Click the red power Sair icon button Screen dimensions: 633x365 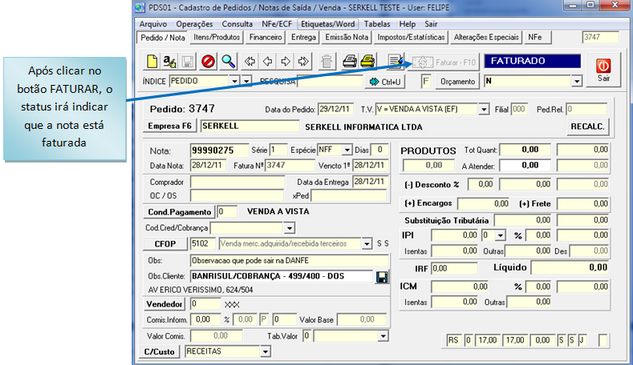pos(604,69)
